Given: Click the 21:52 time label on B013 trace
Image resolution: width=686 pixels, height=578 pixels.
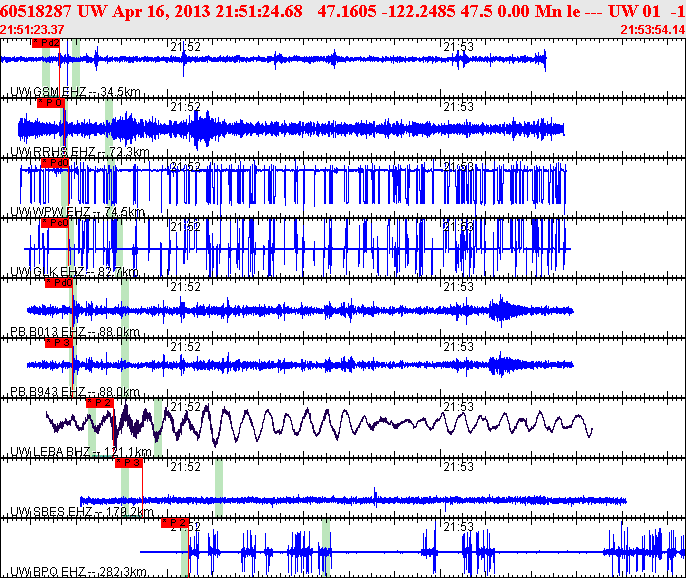Looking at the screenshot, I should tap(186, 287).
